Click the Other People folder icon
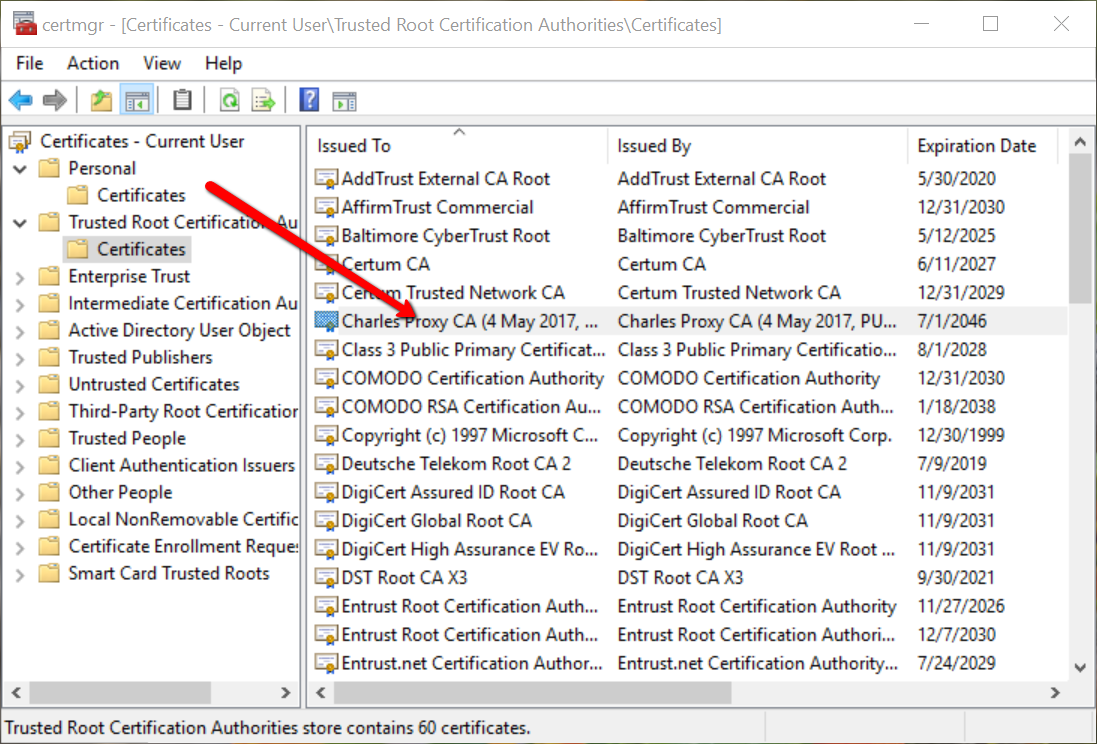This screenshot has width=1097, height=744. coord(49,492)
